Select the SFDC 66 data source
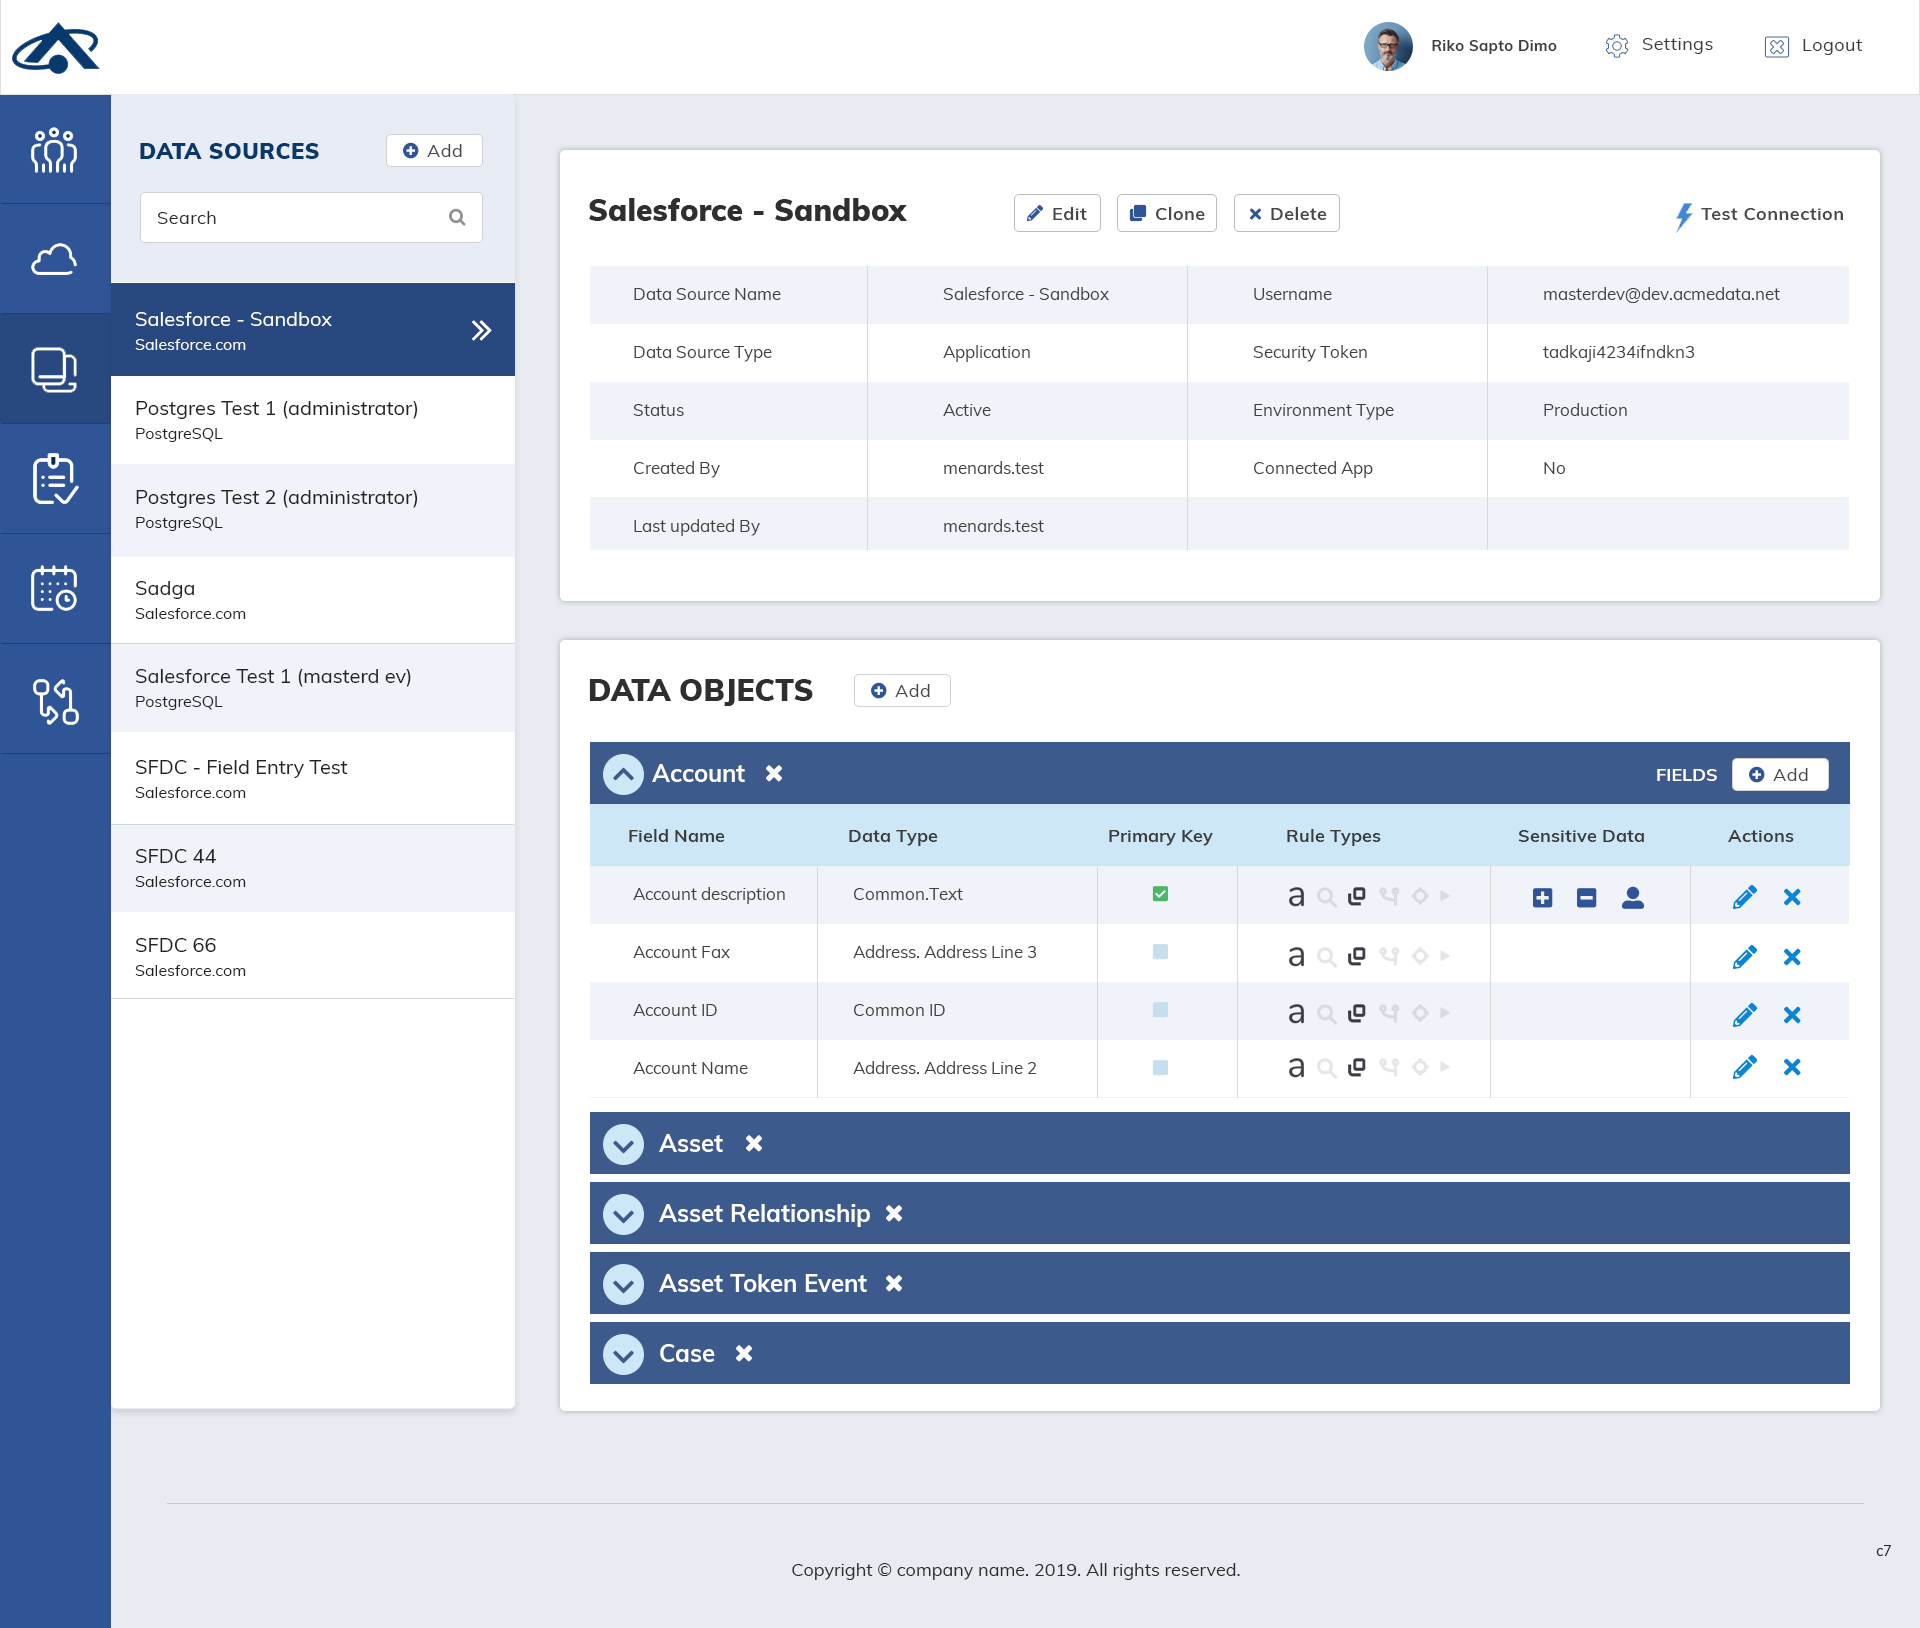The height and width of the screenshot is (1628, 1920). coord(313,956)
